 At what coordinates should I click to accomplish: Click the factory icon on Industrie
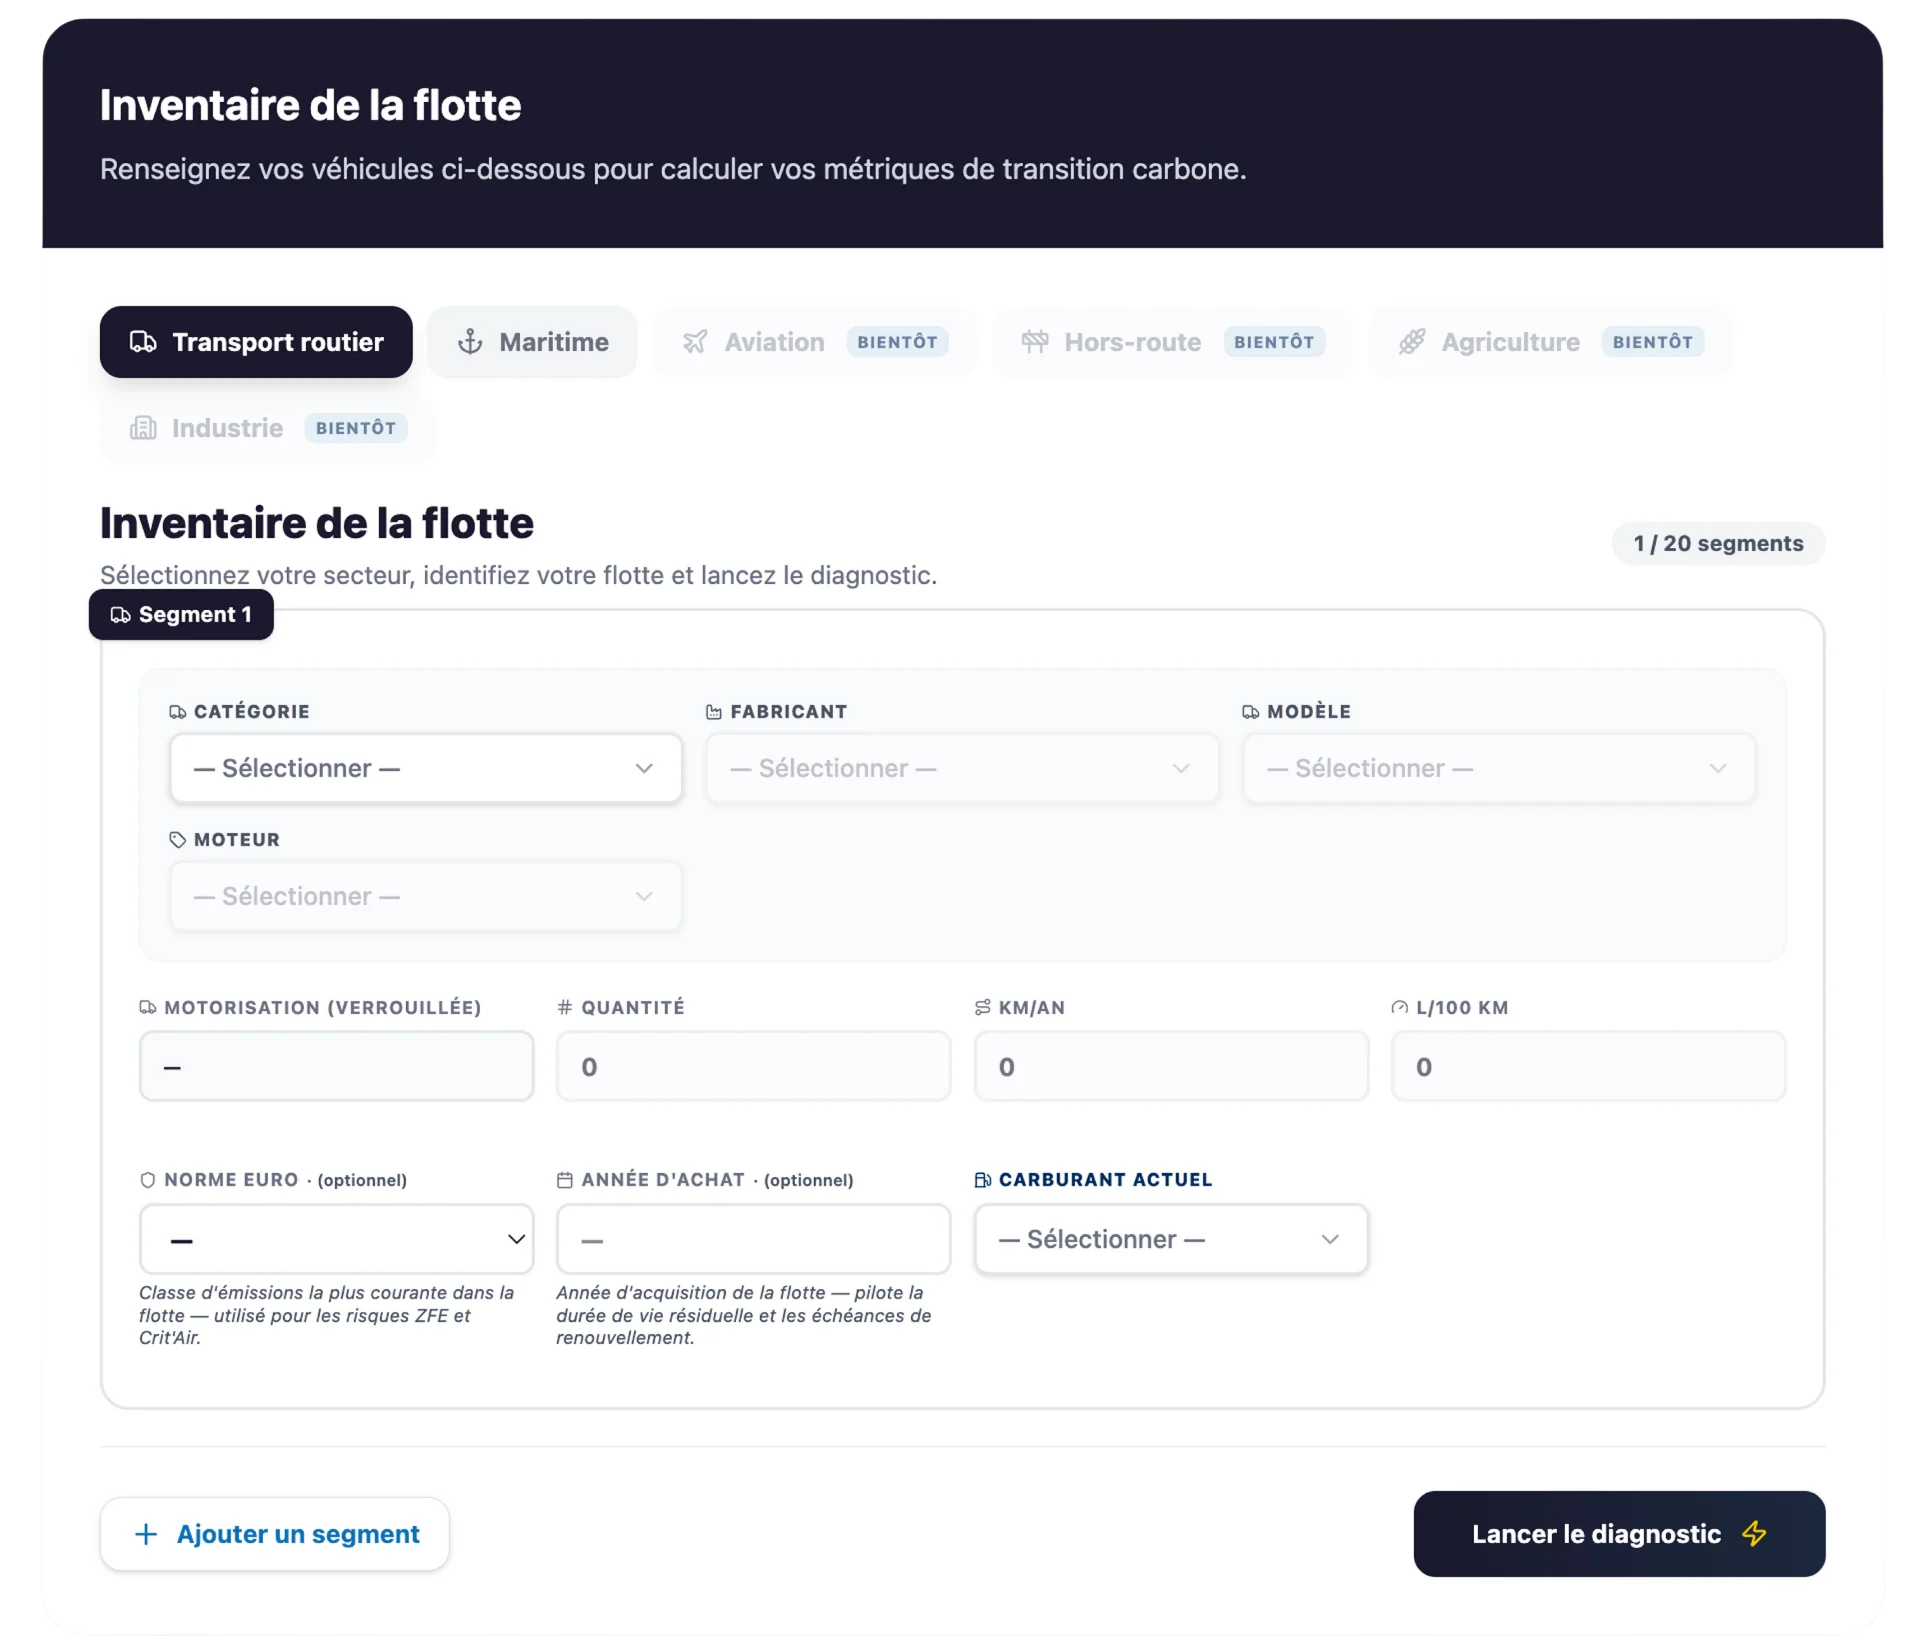143,428
